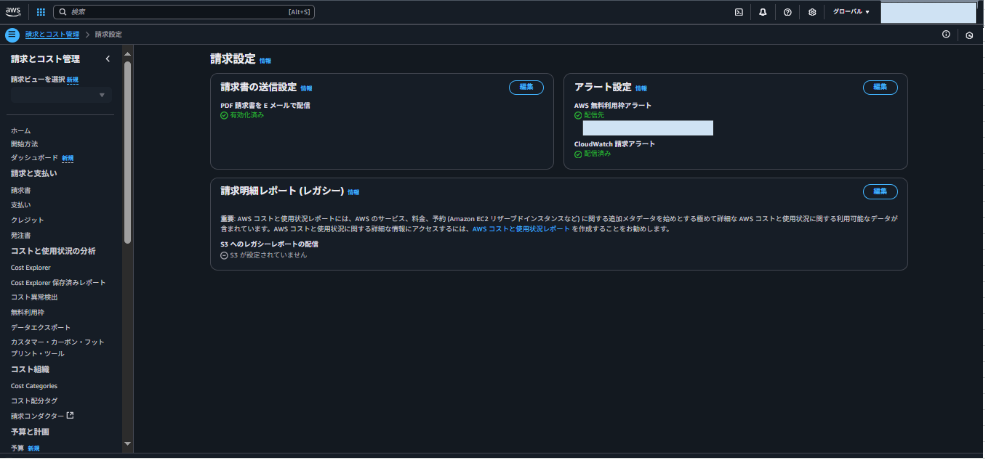The width and height of the screenshot is (985, 459).
Task: Click 編集 button in 請求明細レポート card
Action: click(x=880, y=192)
